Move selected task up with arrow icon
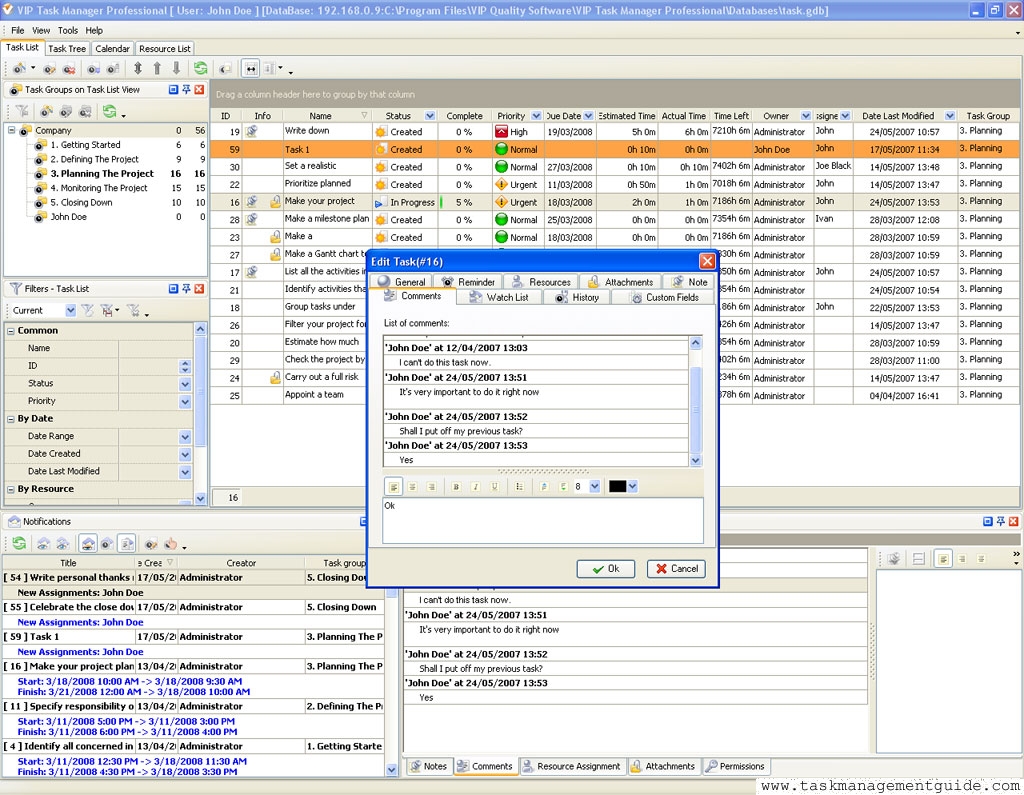The image size is (1024, 795). pos(157,69)
